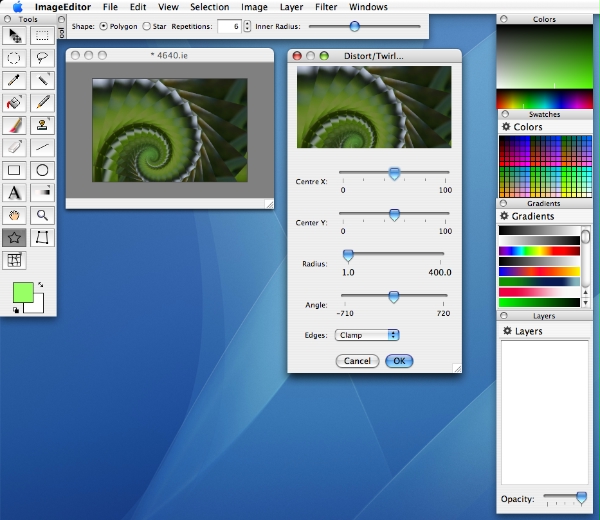This screenshot has width=600, height=520.
Task: Click the Cancel button in Twirl dialog
Action: [357, 361]
